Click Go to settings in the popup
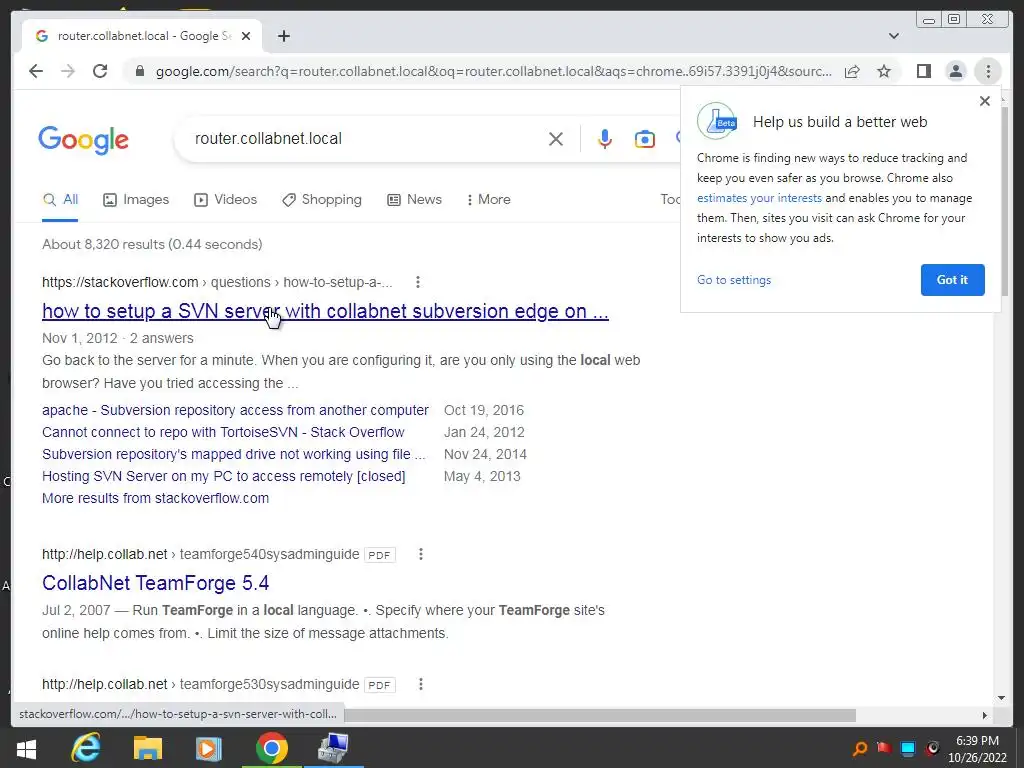The width and height of the screenshot is (1024, 768). click(734, 280)
